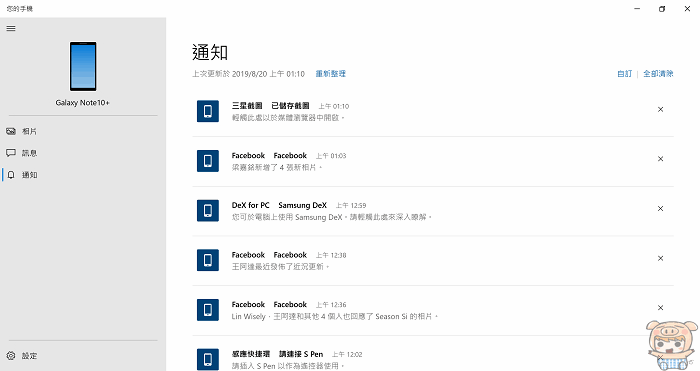The image size is (700, 371).
Task: Click 自訂 customize link
Action: [x=625, y=74]
